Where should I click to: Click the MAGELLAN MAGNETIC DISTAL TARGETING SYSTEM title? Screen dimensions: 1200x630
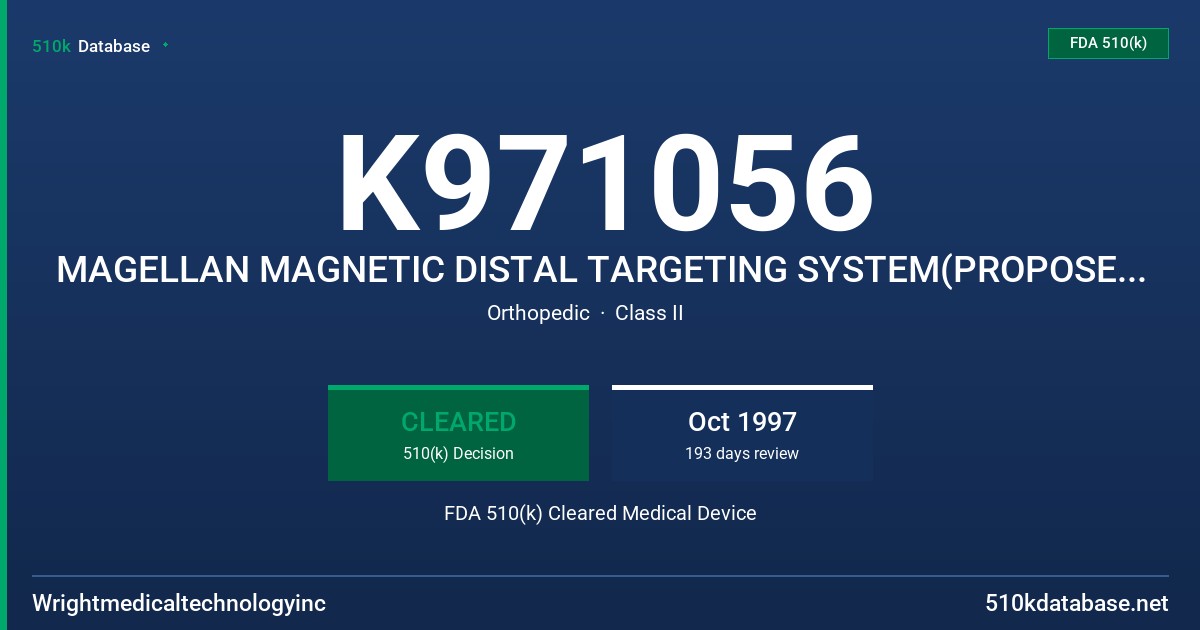600,269
